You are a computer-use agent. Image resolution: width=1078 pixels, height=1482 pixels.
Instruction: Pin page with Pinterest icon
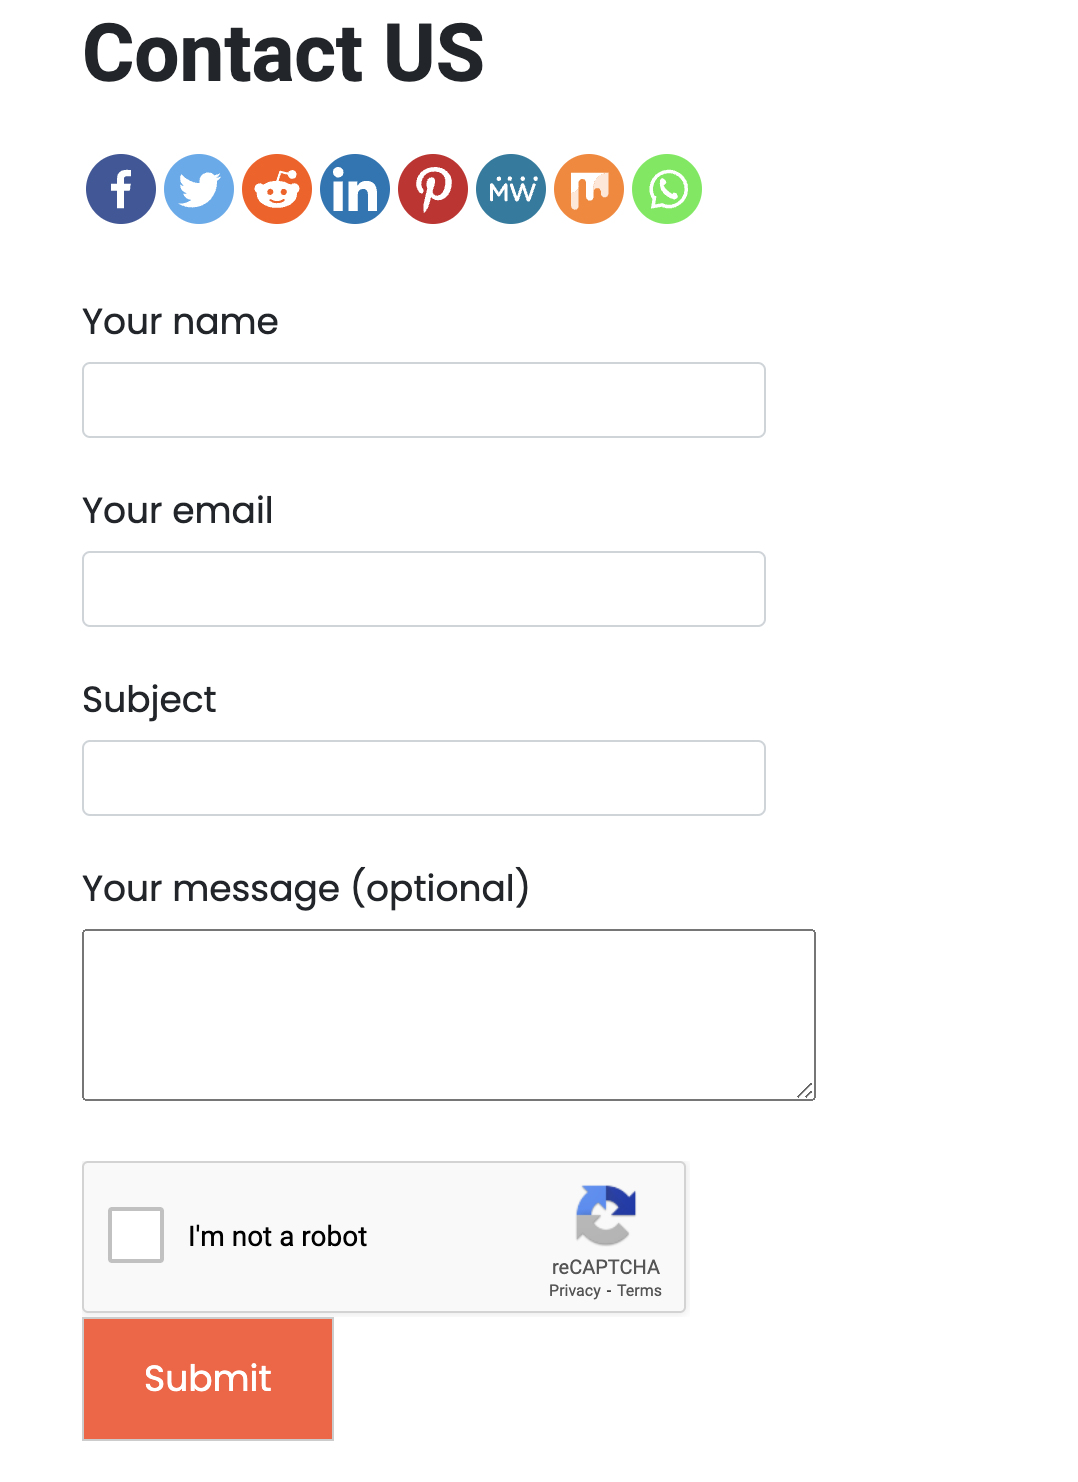[x=433, y=189]
